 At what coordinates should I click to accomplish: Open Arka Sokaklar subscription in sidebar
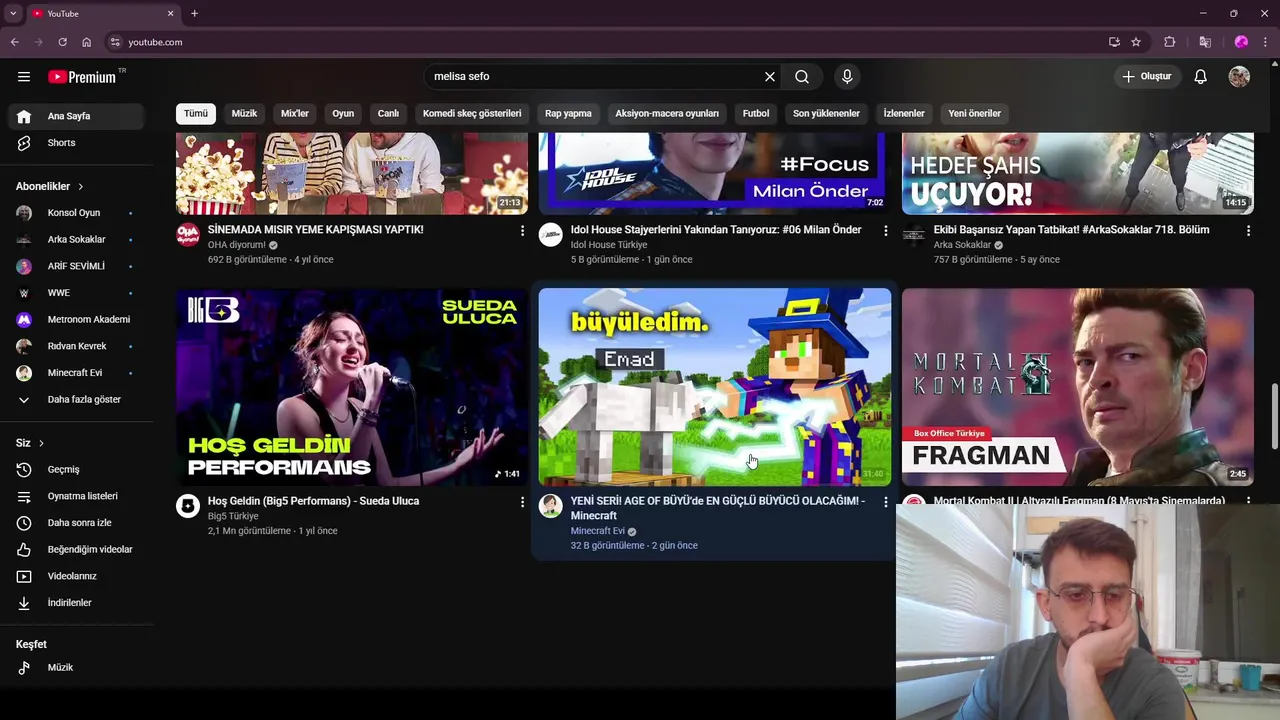tap(76, 240)
